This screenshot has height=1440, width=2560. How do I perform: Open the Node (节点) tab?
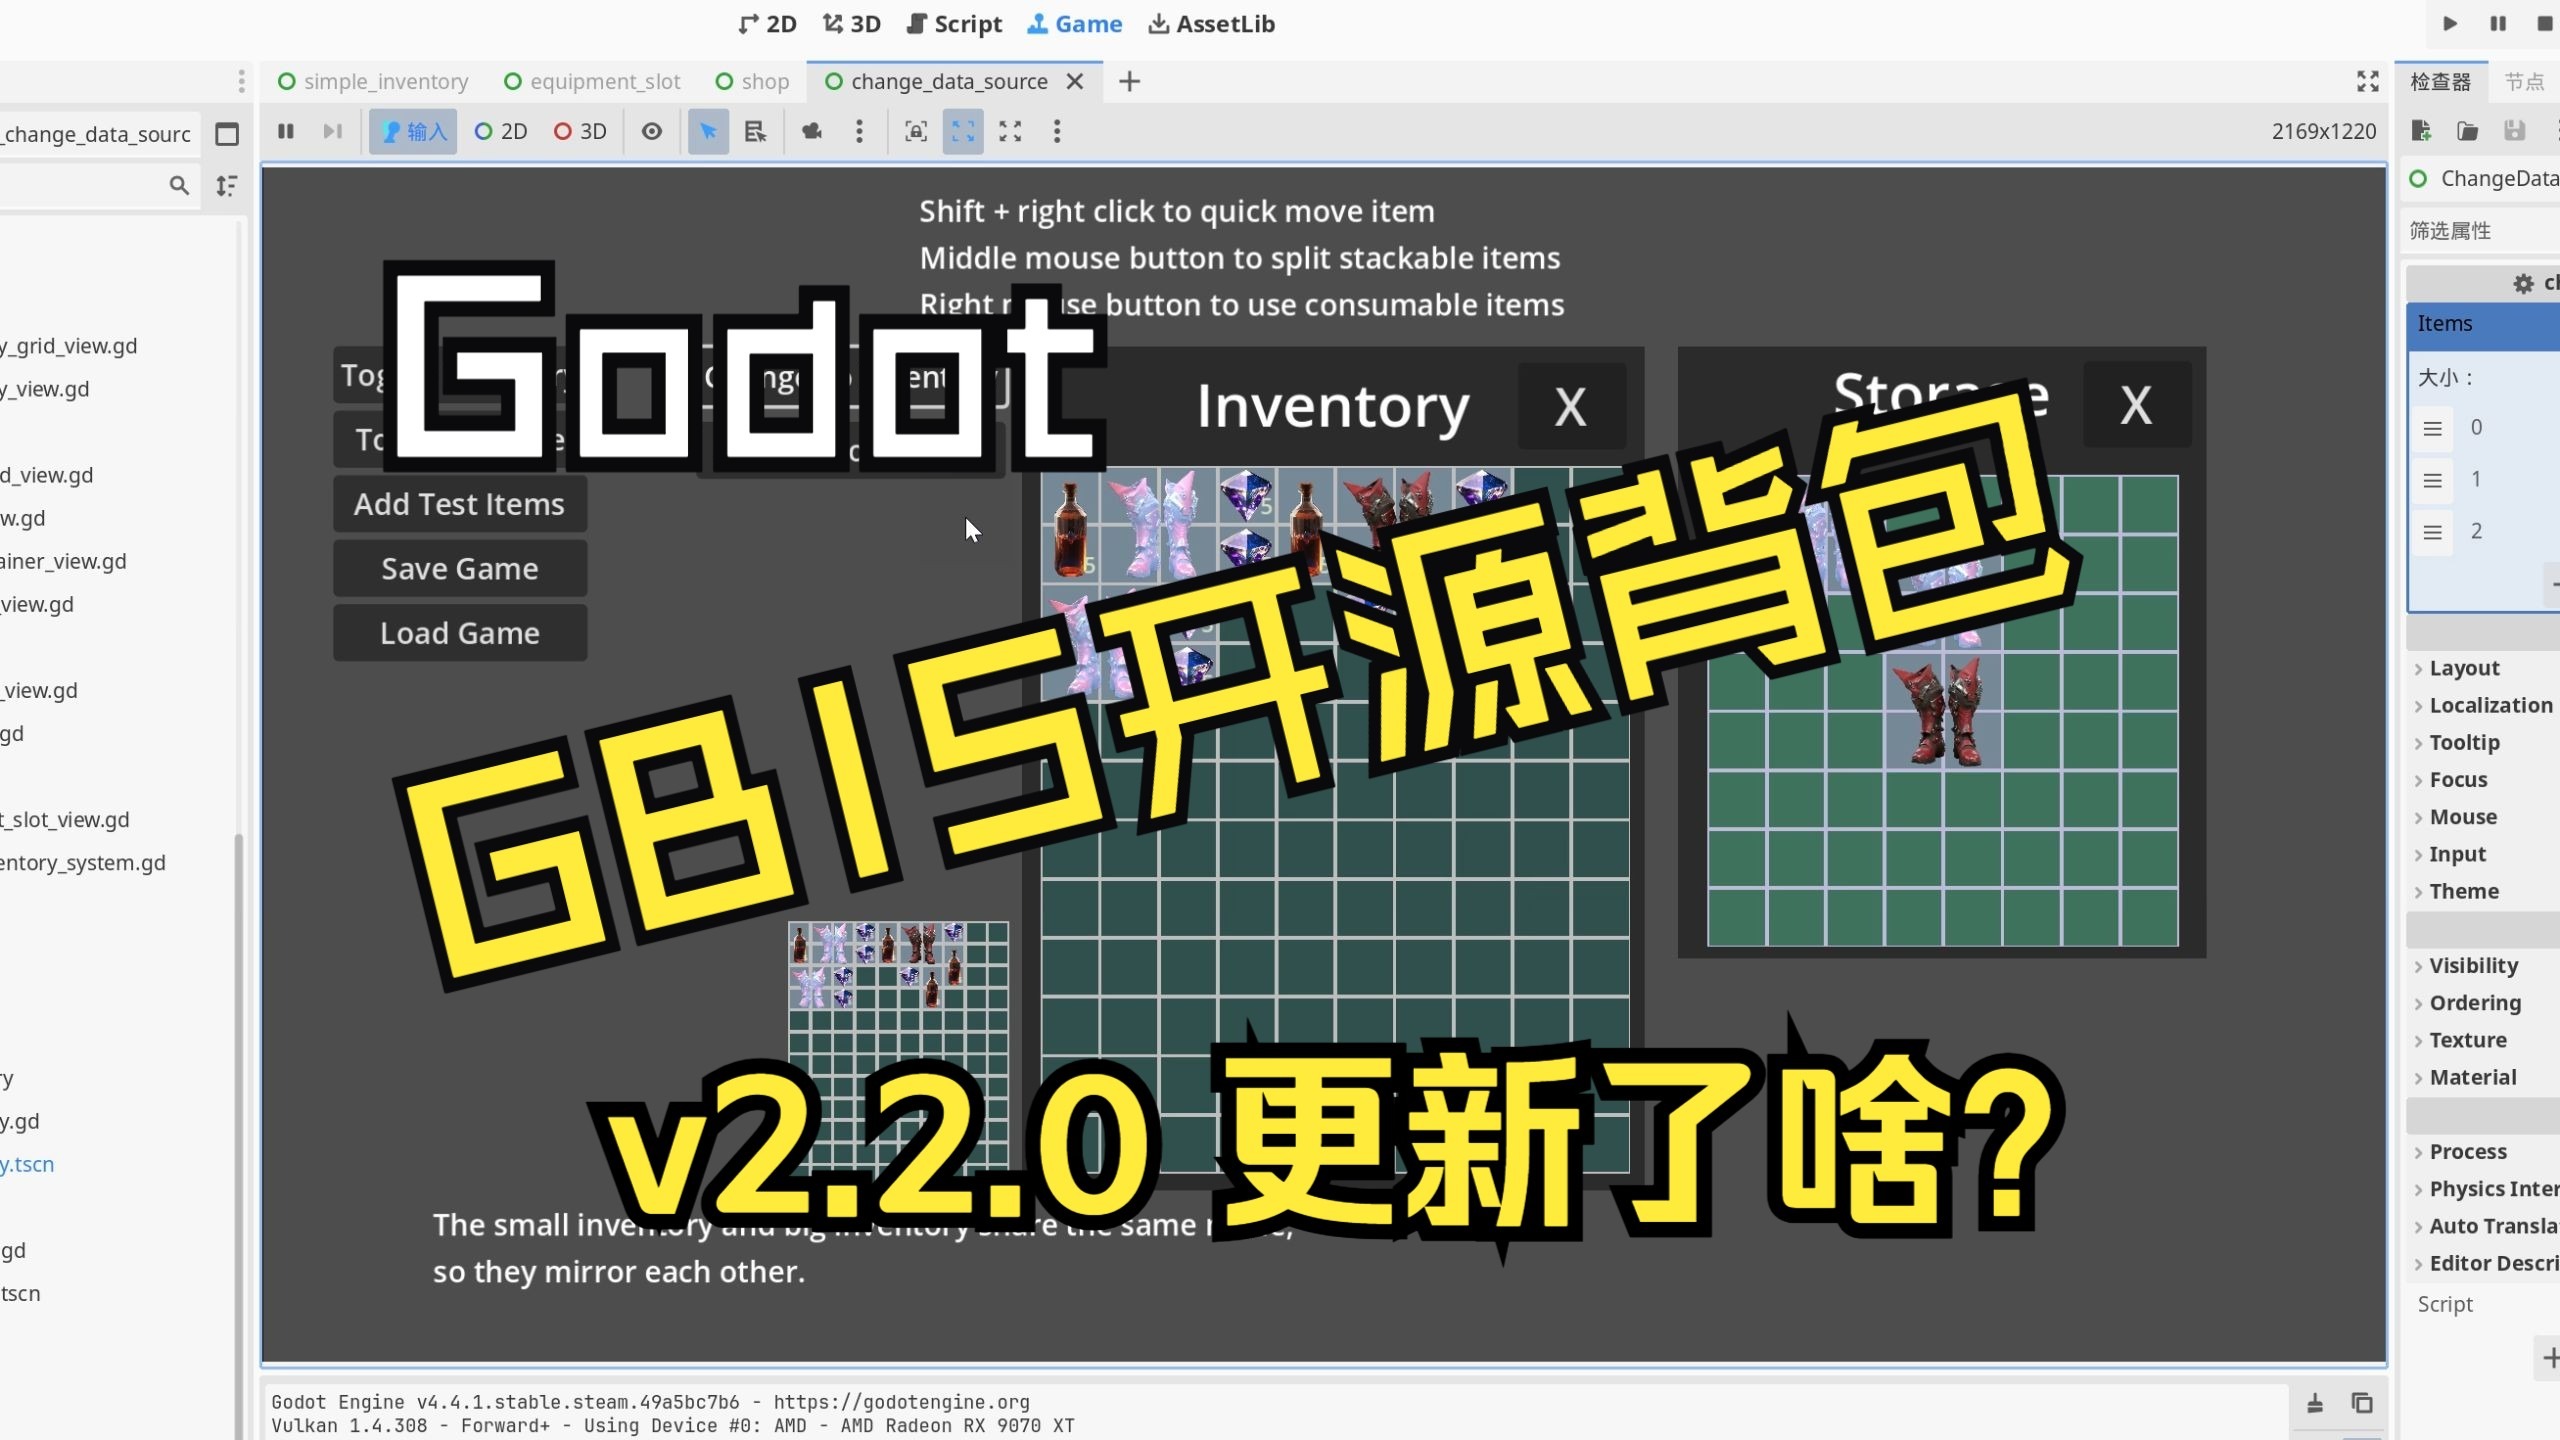click(2524, 81)
